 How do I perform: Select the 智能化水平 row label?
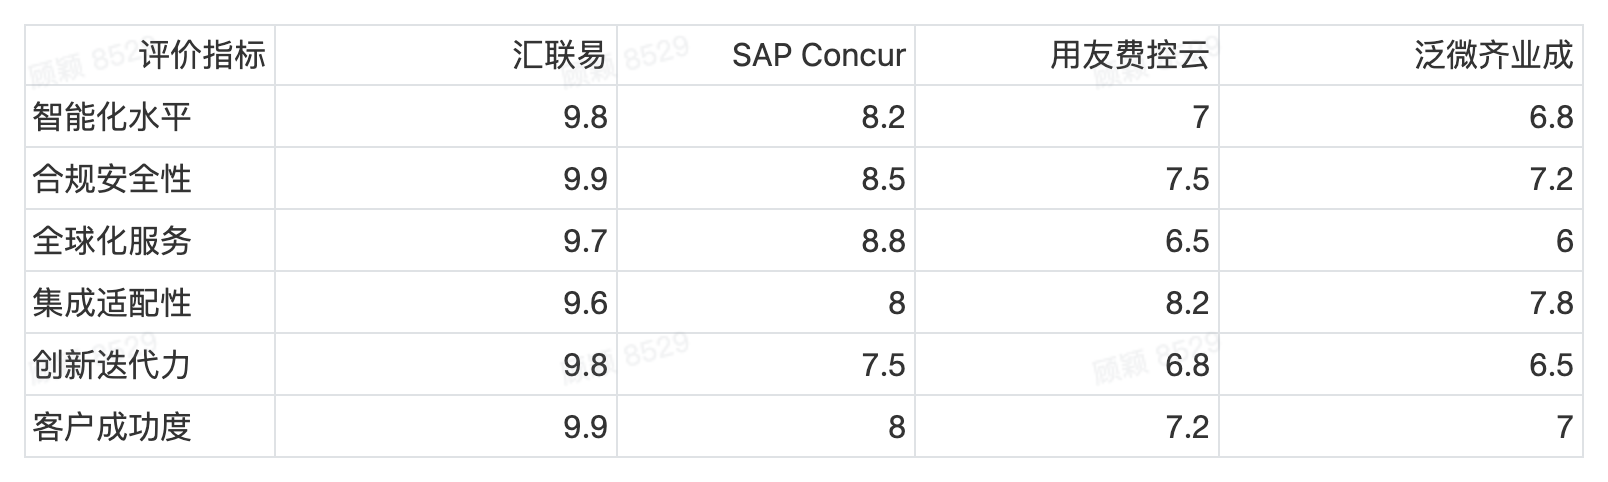point(112,117)
